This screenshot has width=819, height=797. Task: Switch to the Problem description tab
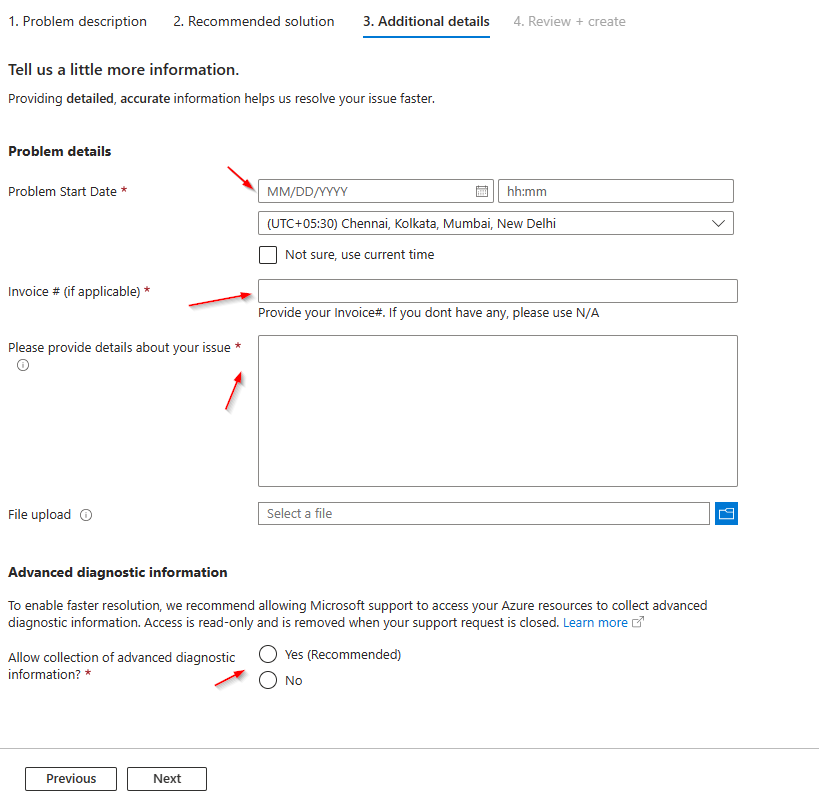(77, 21)
